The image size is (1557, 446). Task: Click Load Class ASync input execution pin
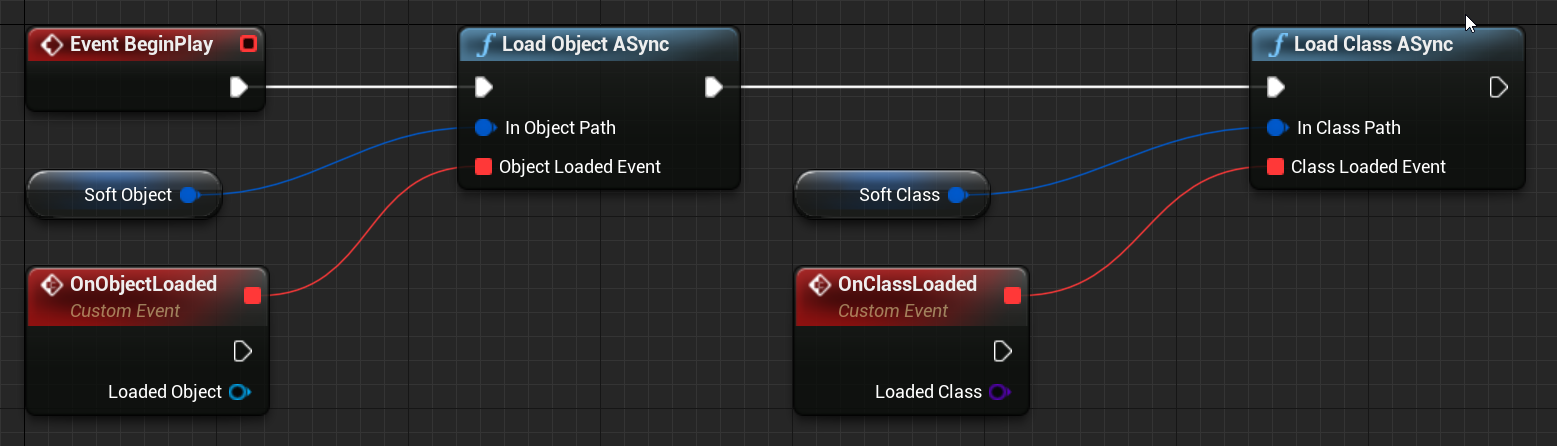(x=1275, y=87)
